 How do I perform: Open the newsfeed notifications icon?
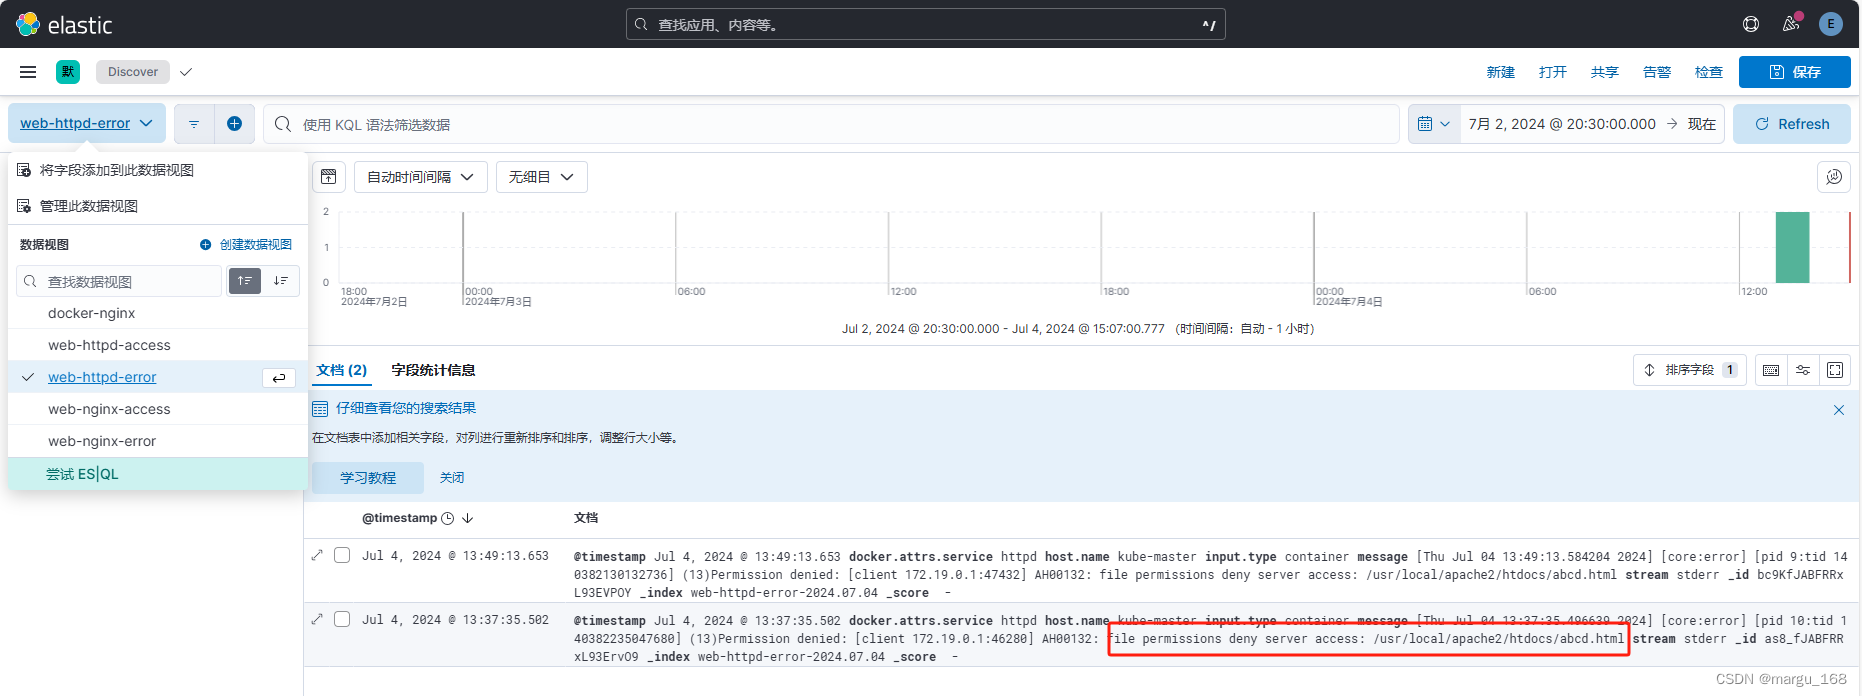pyautogui.click(x=1791, y=24)
